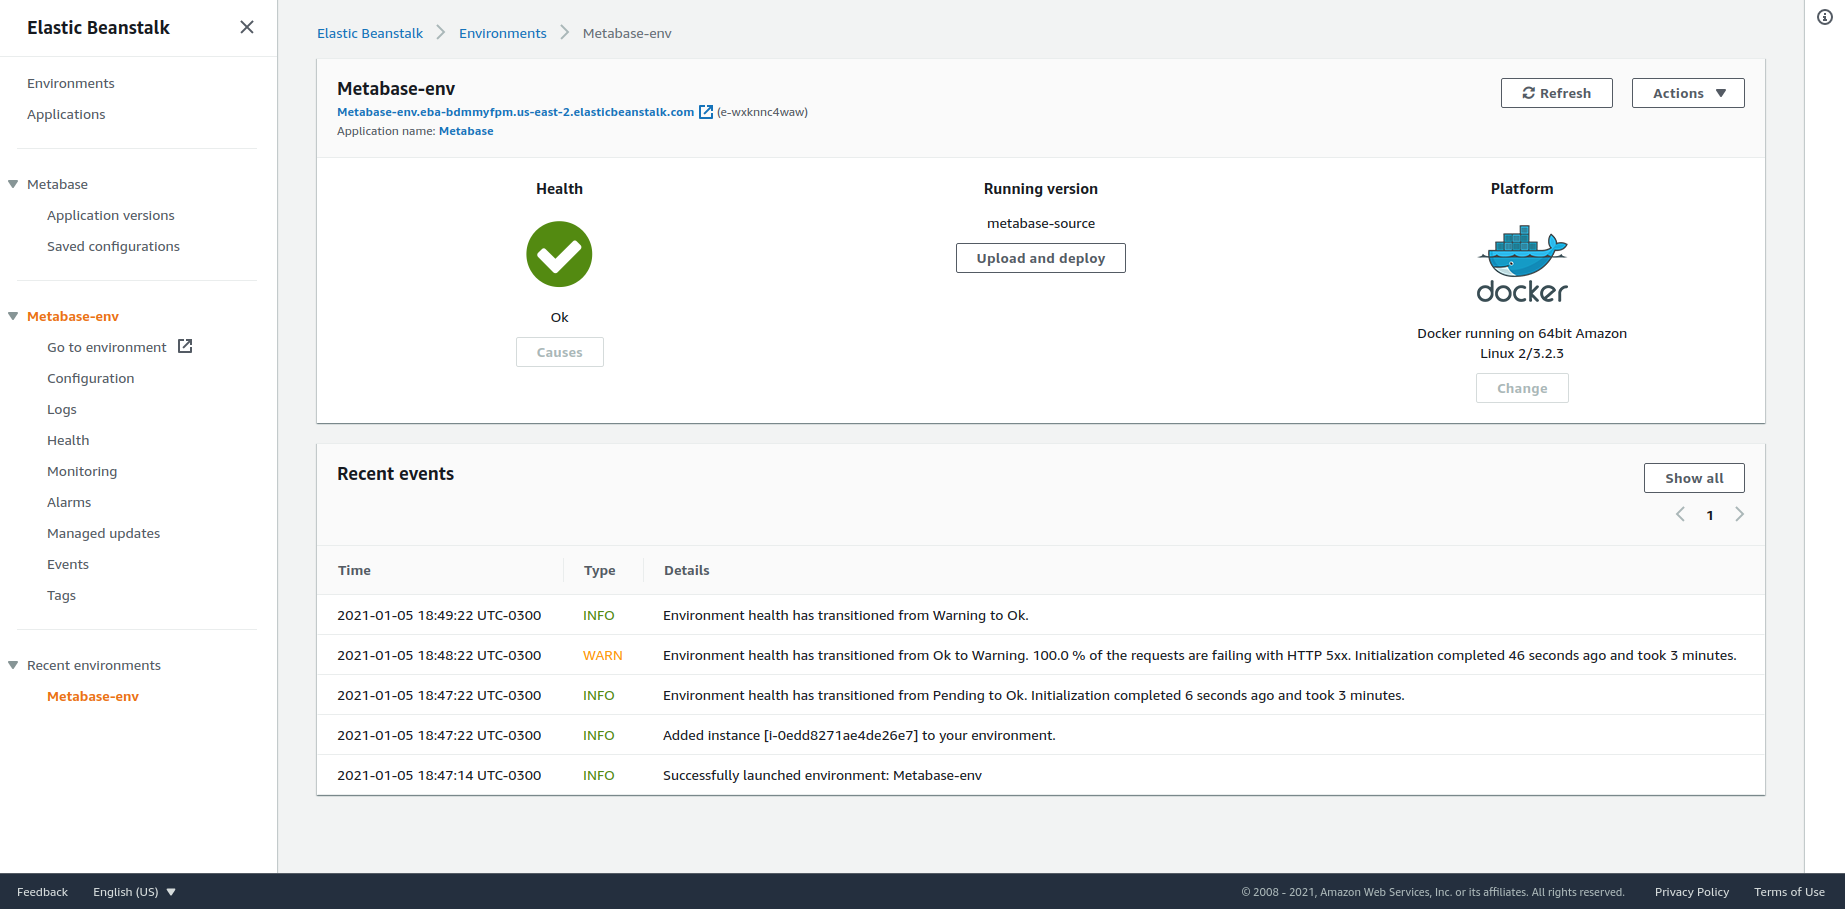The height and width of the screenshot is (909, 1845).
Task: Click the external icon next to Go to environment
Action: tap(185, 346)
